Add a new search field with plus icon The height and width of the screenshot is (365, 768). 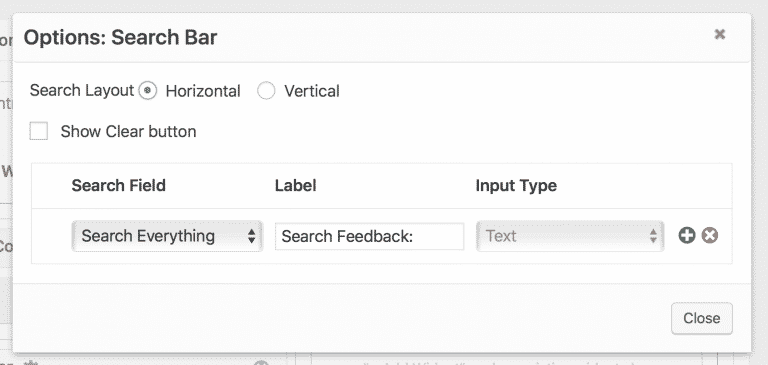click(x=687, y=236)
